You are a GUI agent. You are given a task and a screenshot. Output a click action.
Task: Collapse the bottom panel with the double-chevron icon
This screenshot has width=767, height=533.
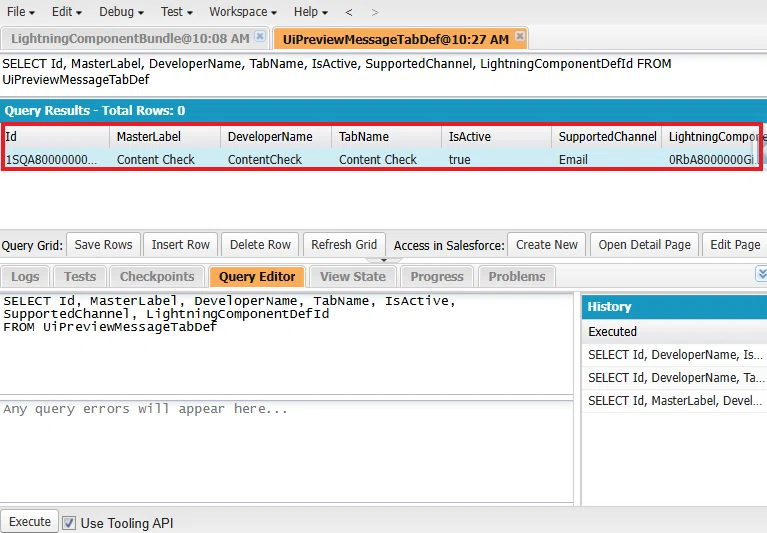(761, 274)
